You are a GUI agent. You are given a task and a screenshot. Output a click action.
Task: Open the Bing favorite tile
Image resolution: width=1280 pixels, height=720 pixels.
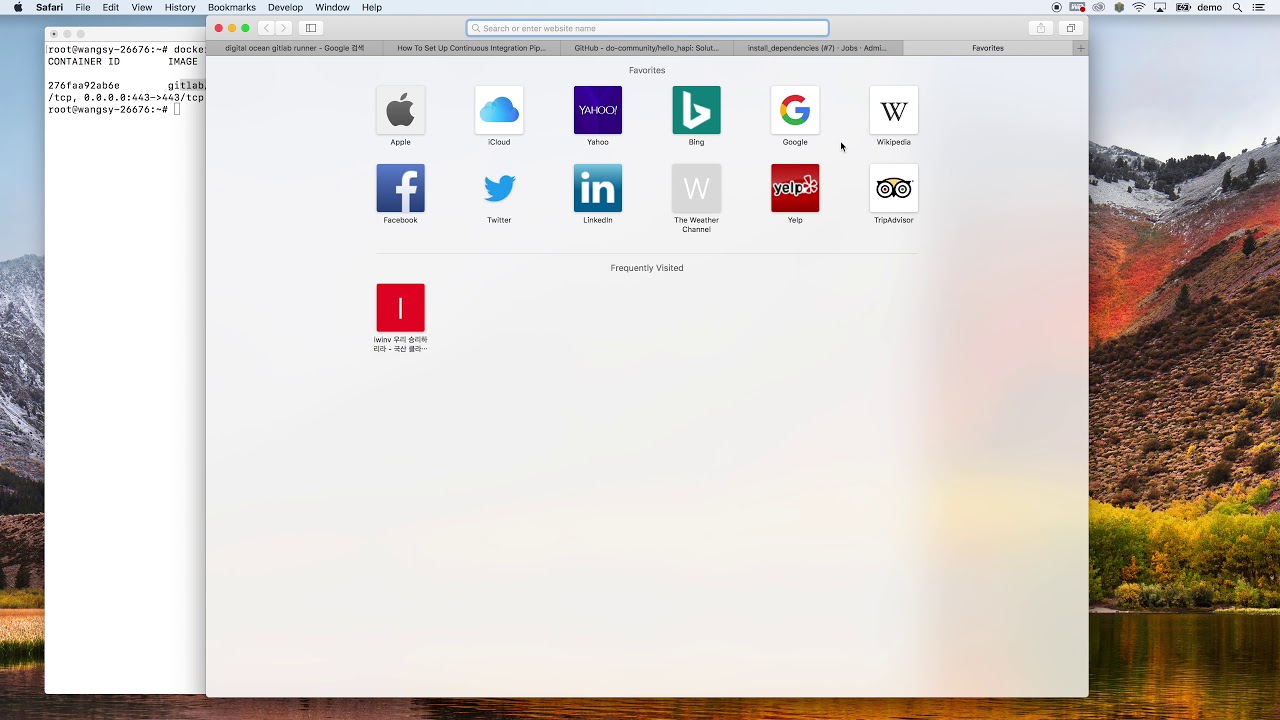tap(696, 110)
